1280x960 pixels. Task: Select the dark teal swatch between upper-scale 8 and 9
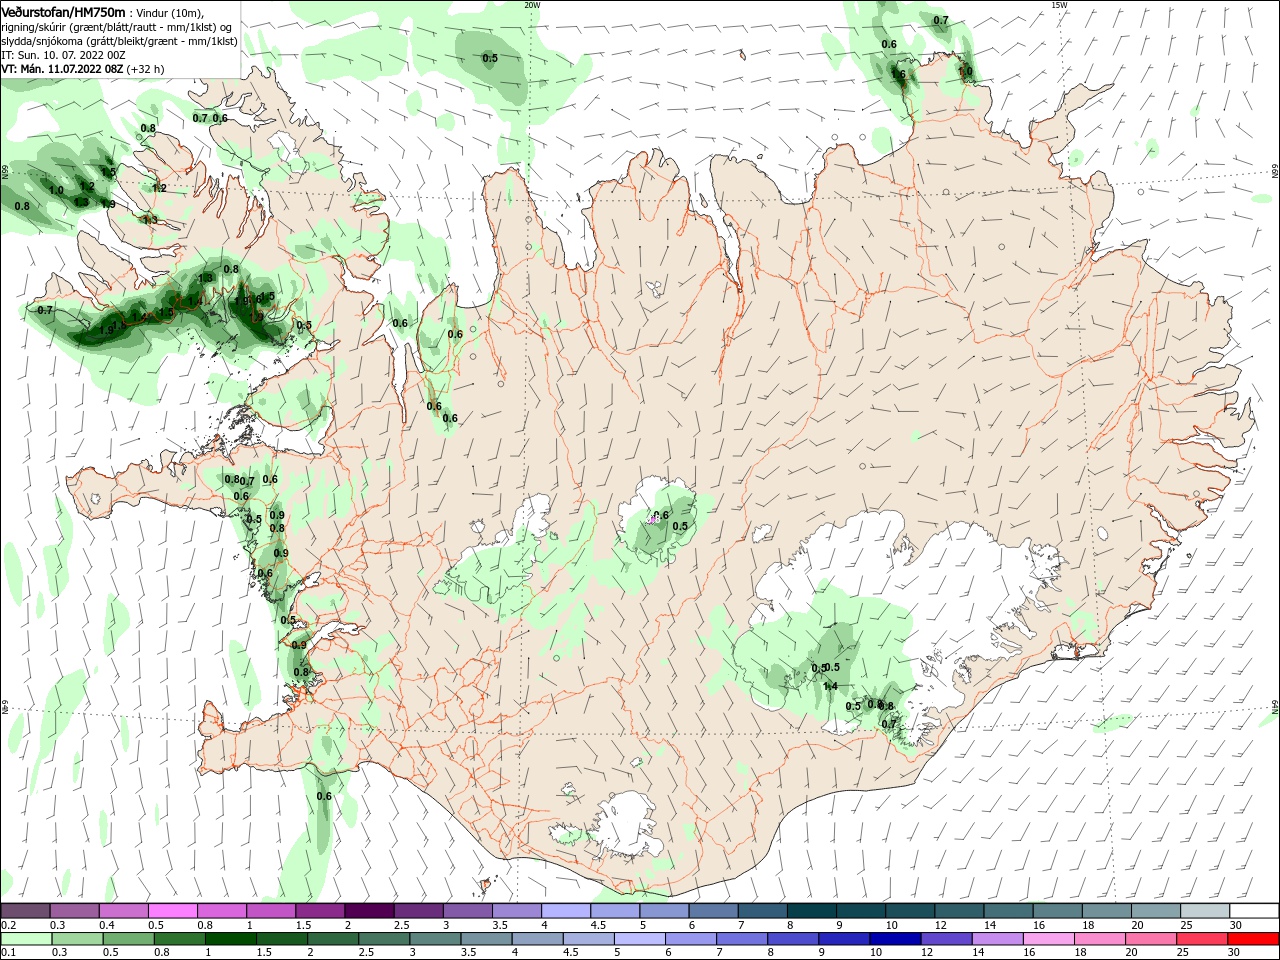pos(812,911)
